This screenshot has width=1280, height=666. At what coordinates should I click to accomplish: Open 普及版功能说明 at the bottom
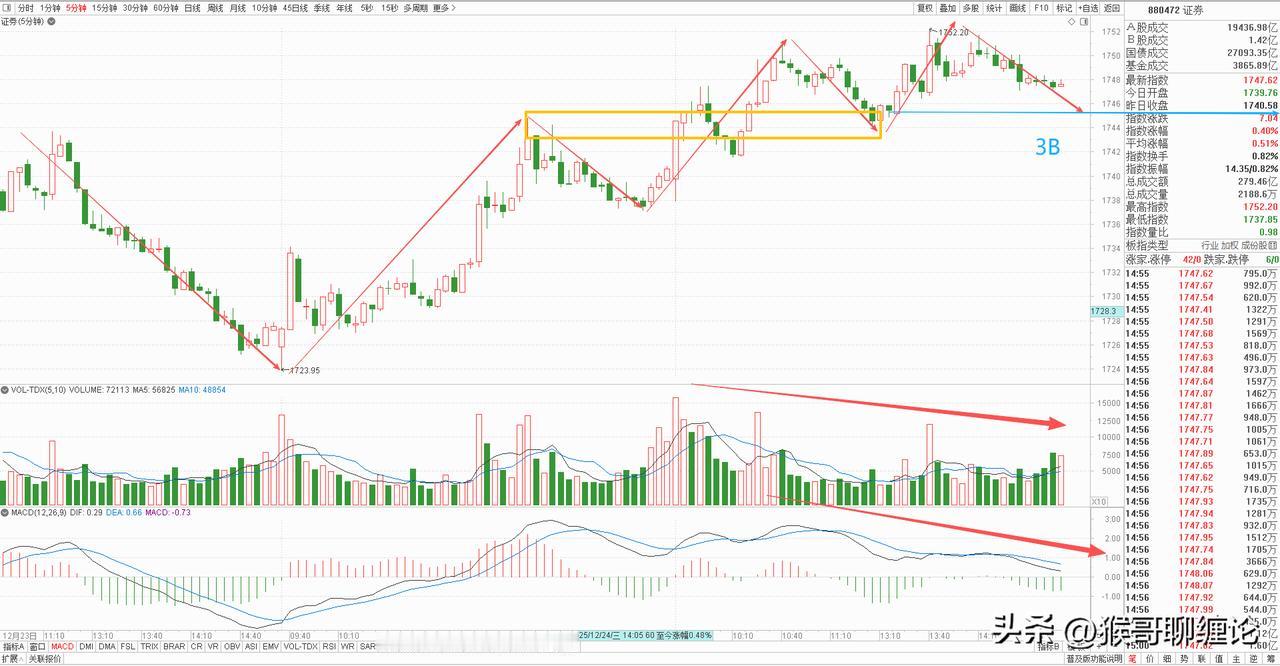1094,659
